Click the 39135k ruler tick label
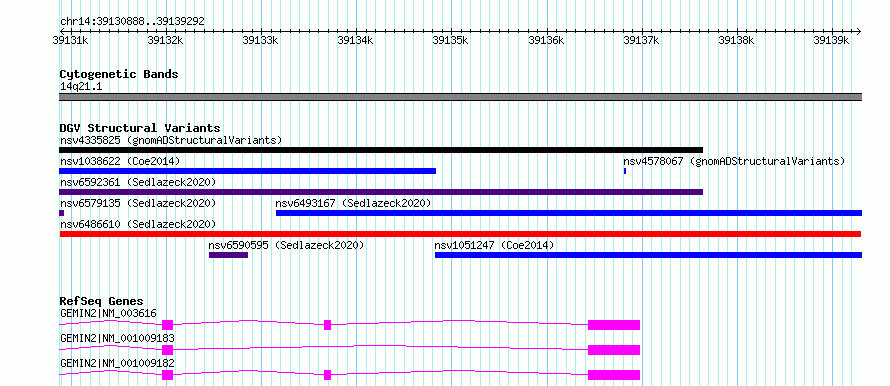This screenshot has width=890, height=386. (x=451, y=40)
